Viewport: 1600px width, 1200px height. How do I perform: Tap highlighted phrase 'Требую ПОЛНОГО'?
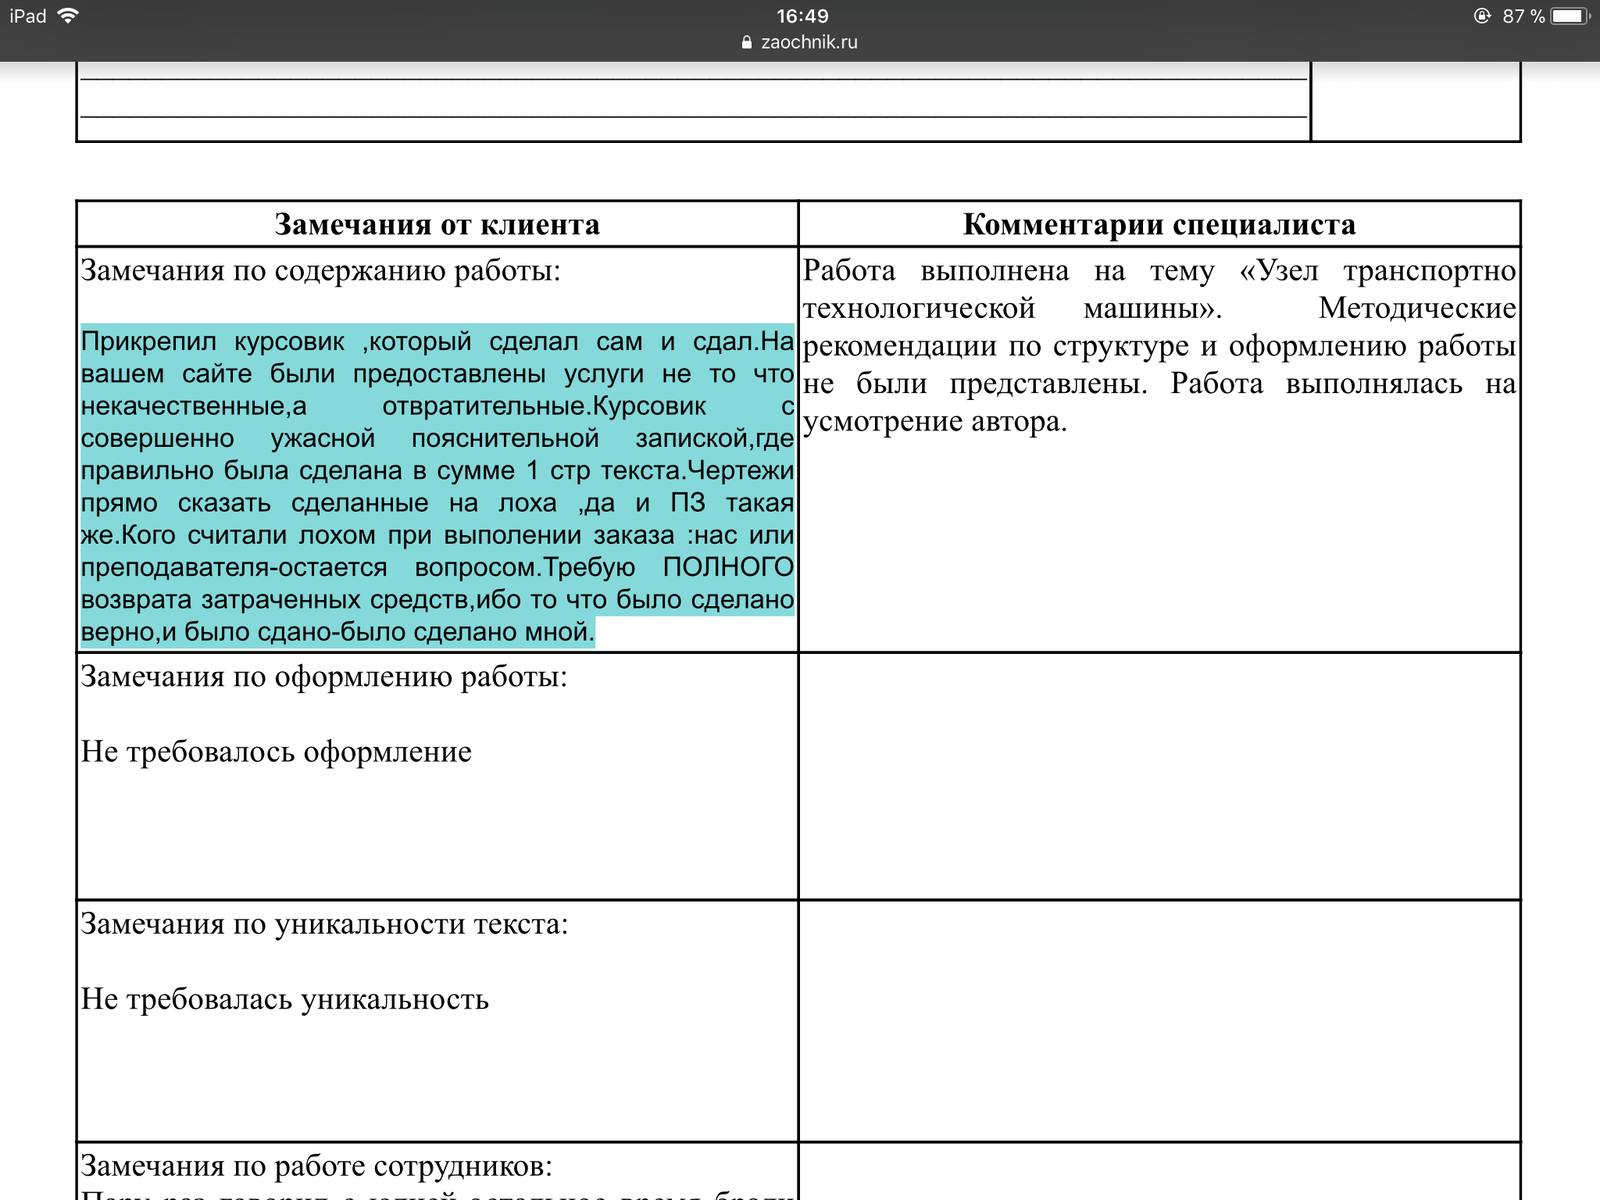(x=669, y=567)
